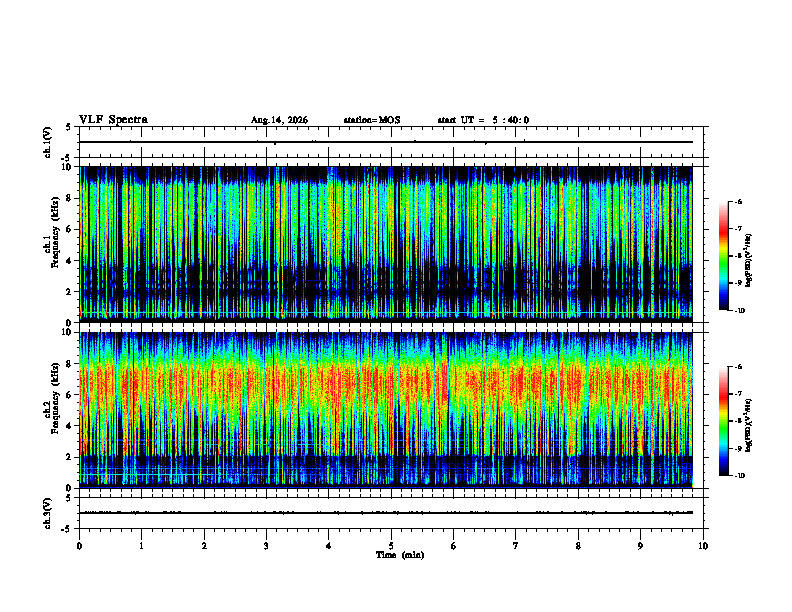Click the "-9" label on ch.2 color scale
Viewport: 792px width, 612px height.
(738, 448)
